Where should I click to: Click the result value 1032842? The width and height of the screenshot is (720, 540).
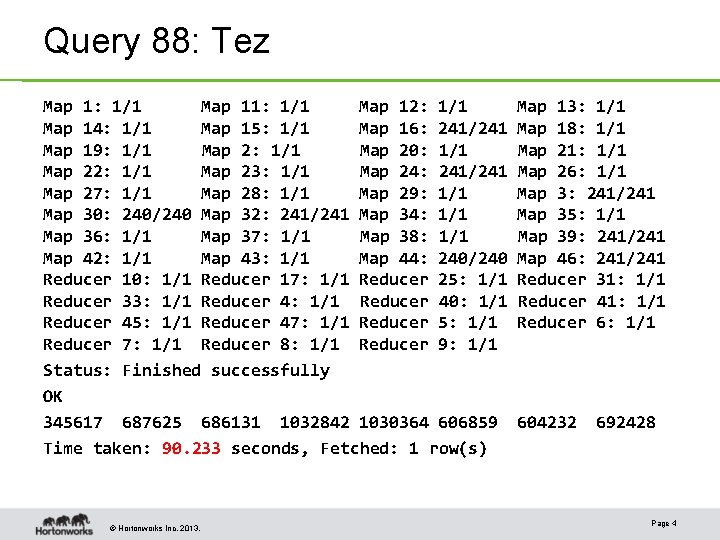pos(315,422)
